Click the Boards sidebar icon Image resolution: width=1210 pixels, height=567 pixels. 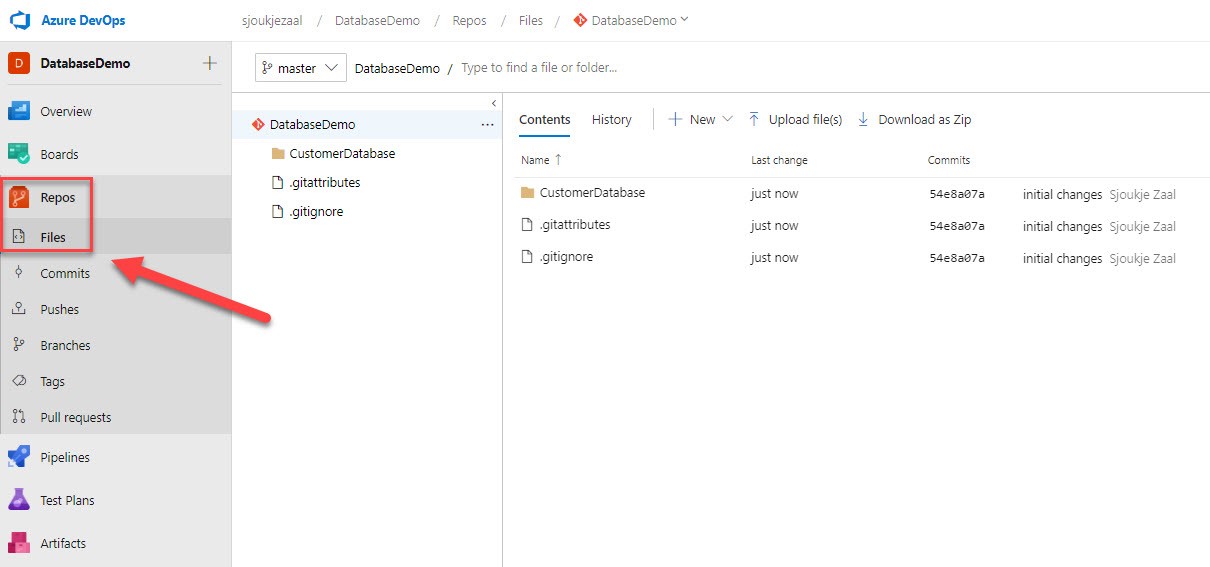pos(19,154)
